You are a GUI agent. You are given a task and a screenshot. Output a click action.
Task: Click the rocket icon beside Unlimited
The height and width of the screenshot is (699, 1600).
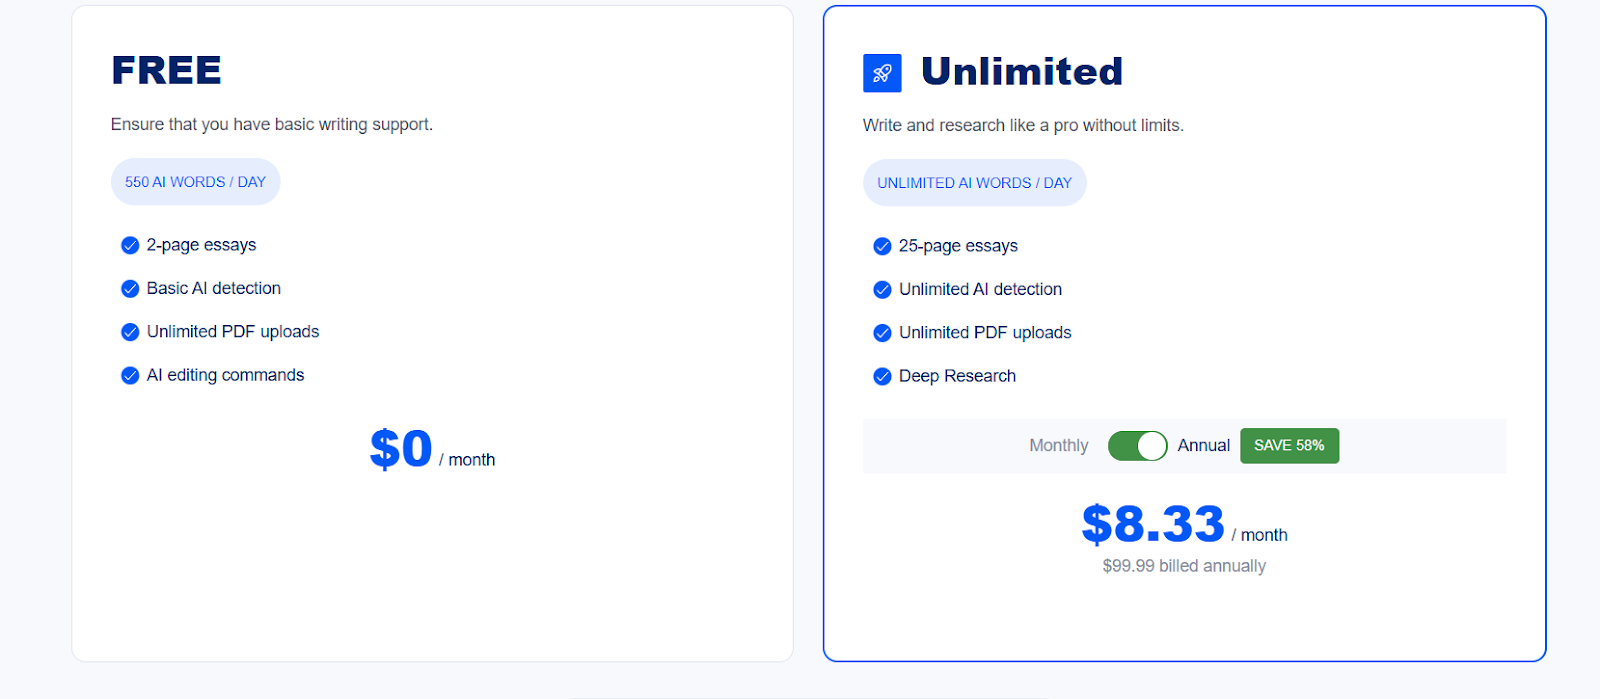(x=882, y=73)
